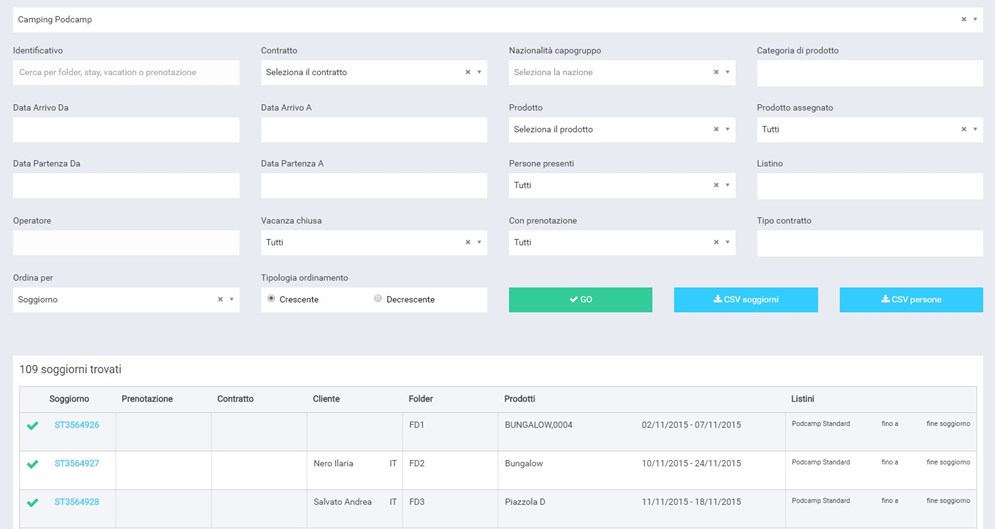The width and height of the screenshot is (995, 529).
Task: Focus the Data Arrivo Da field
Action: click(126, 129)
